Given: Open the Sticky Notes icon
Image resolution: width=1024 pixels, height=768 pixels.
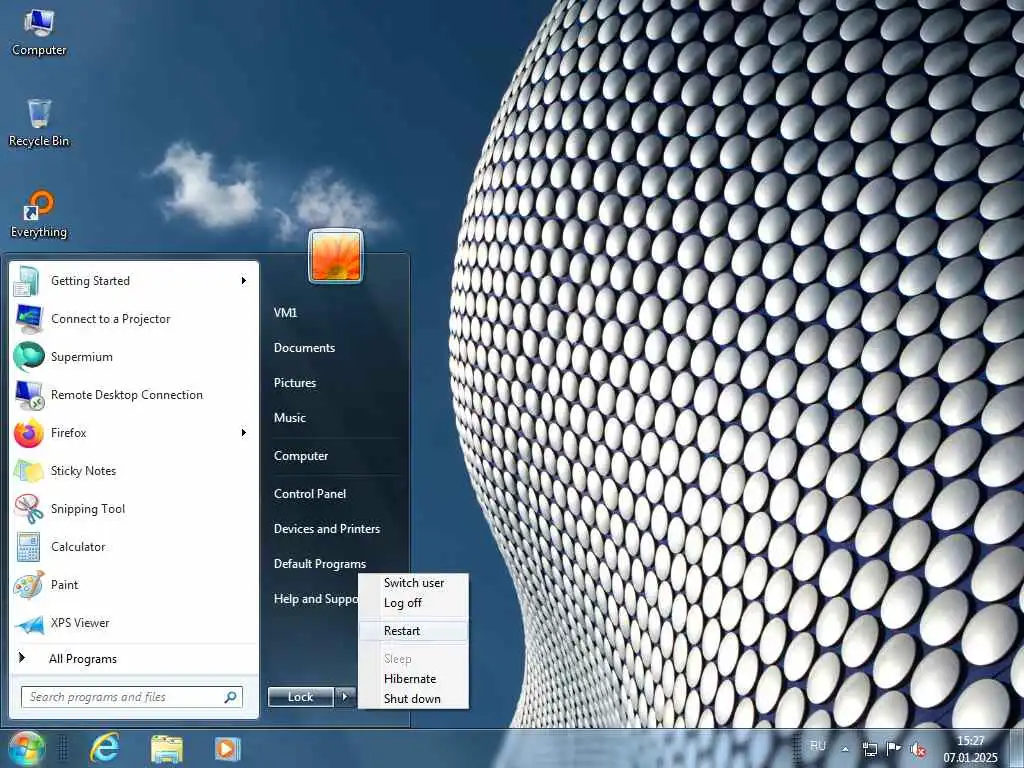Looking at the screenshot, I should point(28,470).
